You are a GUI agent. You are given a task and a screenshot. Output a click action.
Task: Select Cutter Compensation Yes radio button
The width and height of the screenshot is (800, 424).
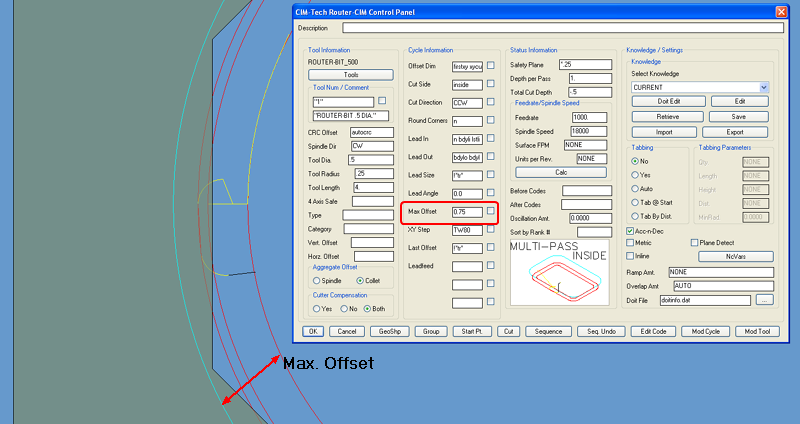coord(316,309)
